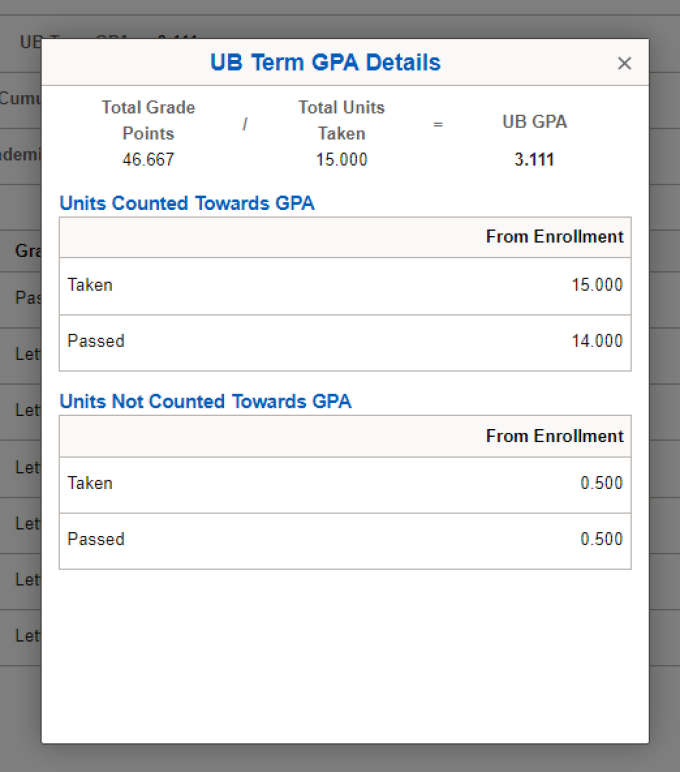
Task: Click From Enrollment header in Not Counted table
Action: [554, 436]
